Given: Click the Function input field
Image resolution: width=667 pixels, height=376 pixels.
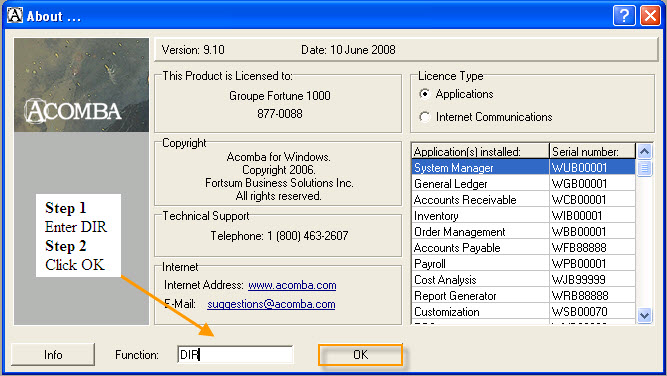Looking at the screenshot, I should coord(235,354).
